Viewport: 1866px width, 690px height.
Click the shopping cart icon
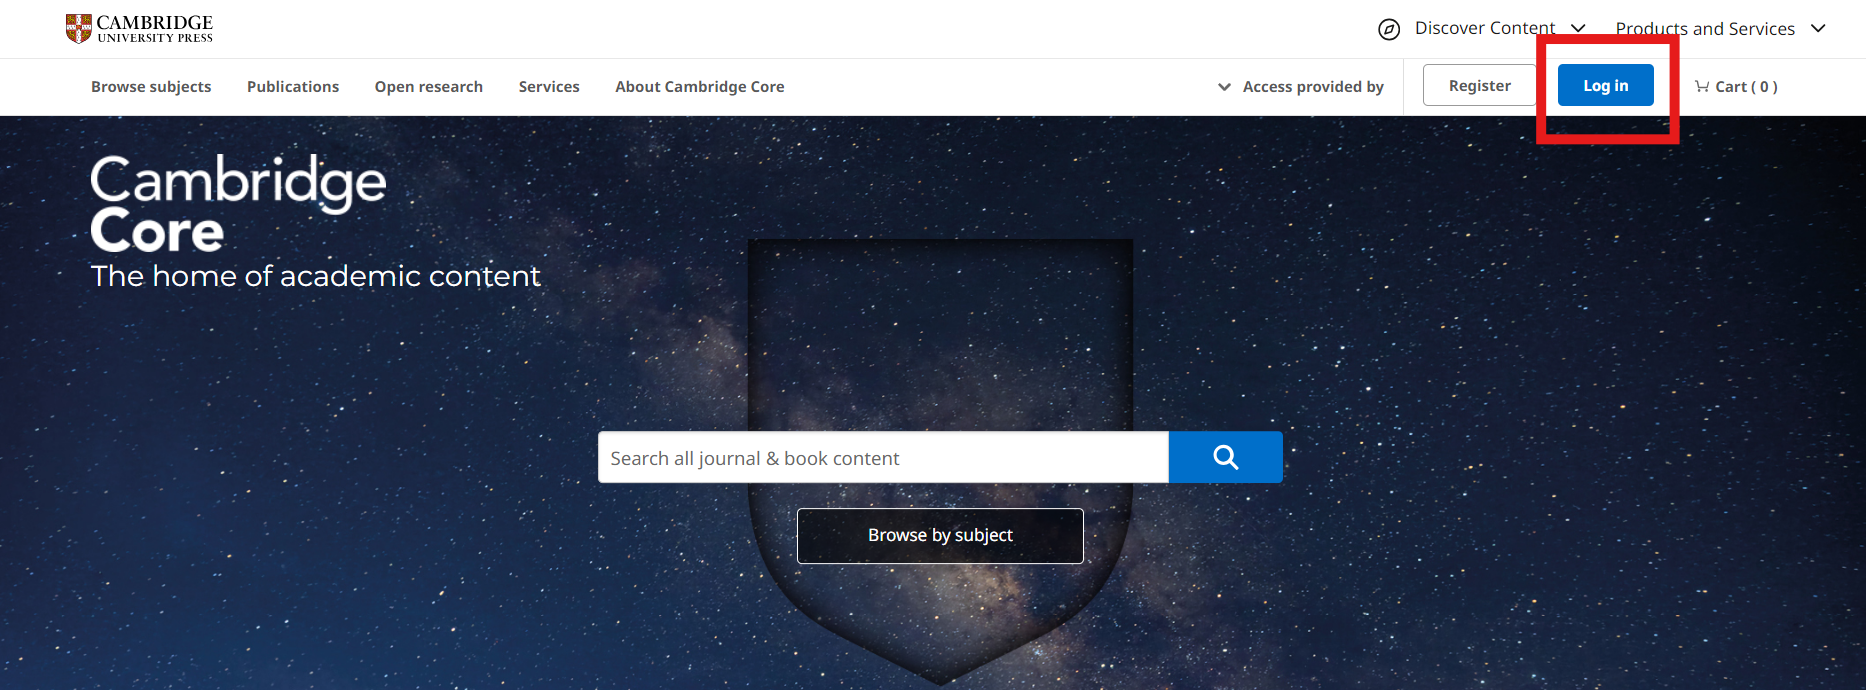click(1701, 87)
